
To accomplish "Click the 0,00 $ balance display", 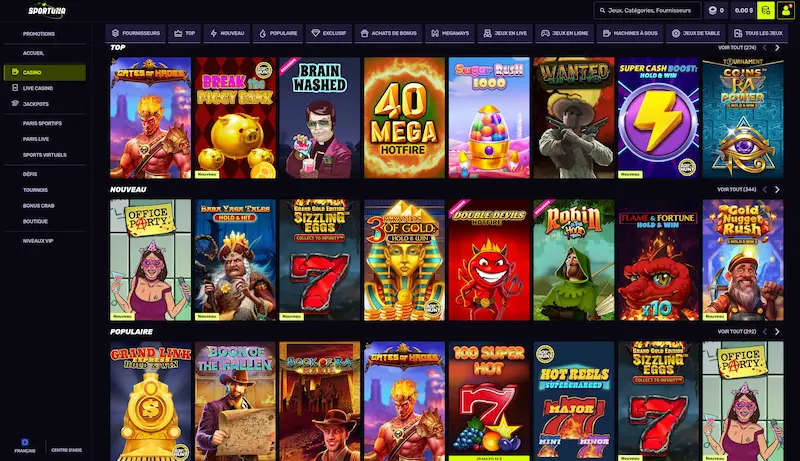I will point(744,10).
